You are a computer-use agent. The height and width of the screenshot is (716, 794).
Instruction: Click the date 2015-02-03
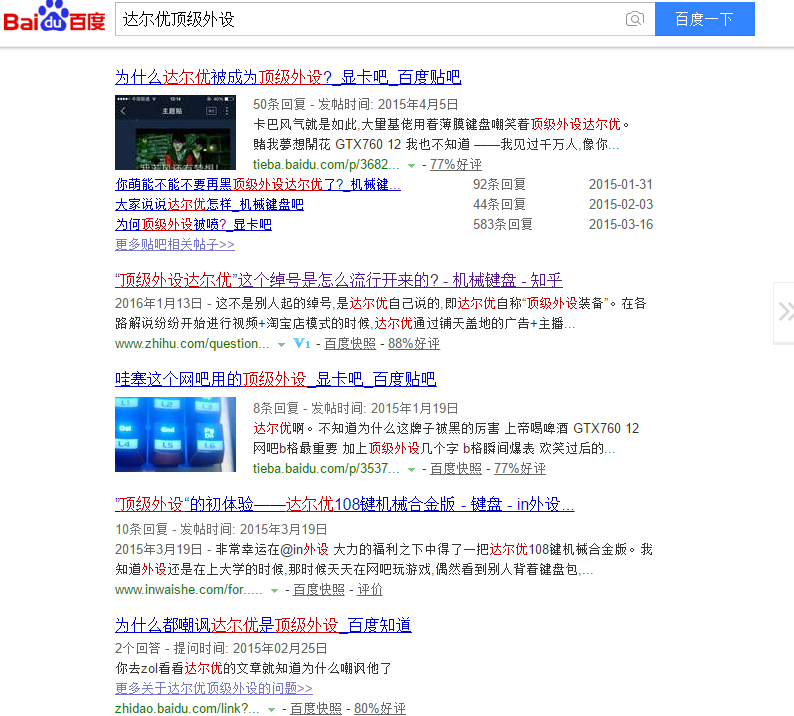[x=621, y=205]
